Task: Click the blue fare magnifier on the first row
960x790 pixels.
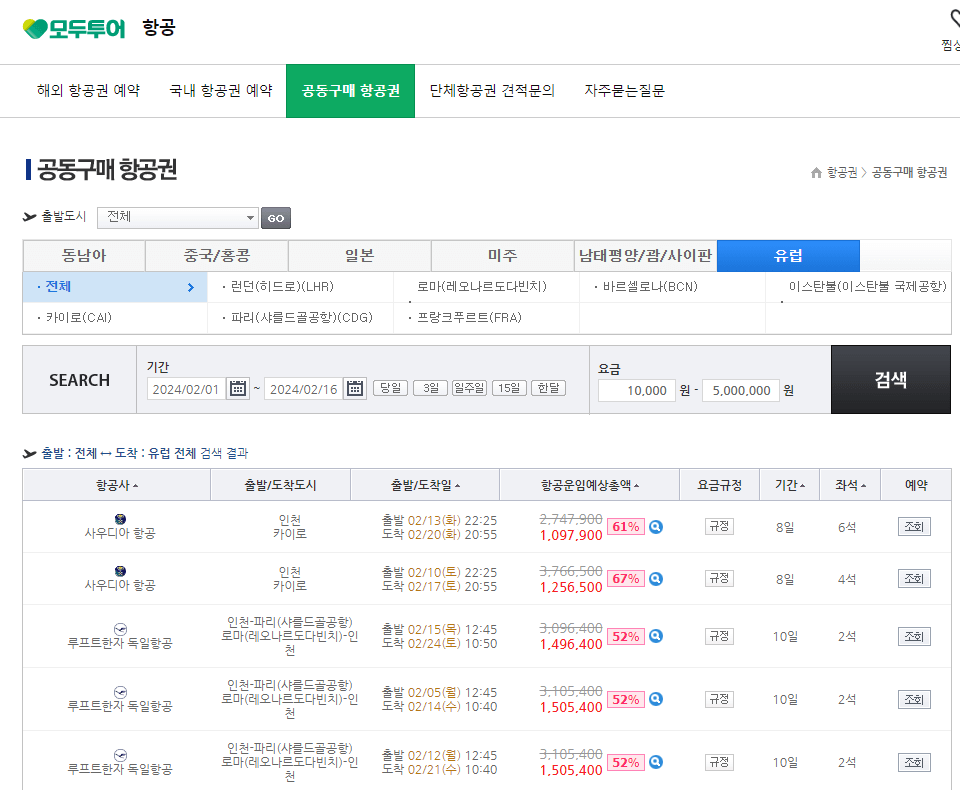Action: [x=655, y=526]
